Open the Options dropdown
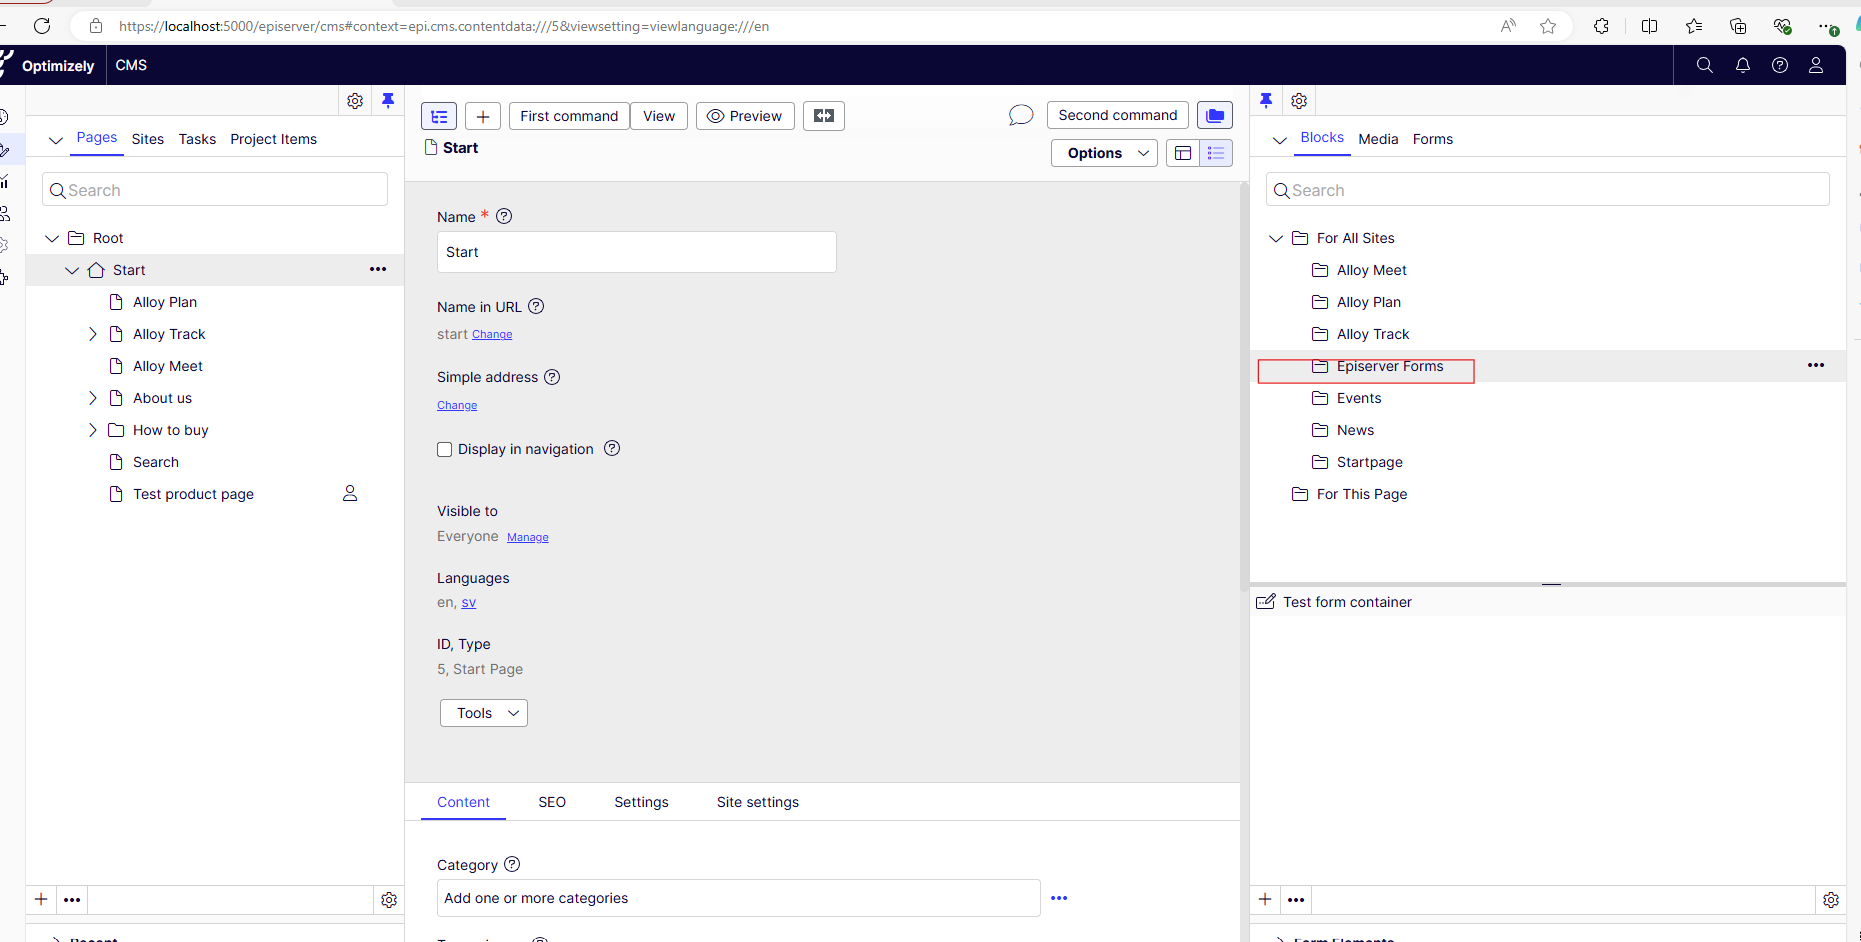This screenshot has width=1861, height=942. pos(1104,153)
